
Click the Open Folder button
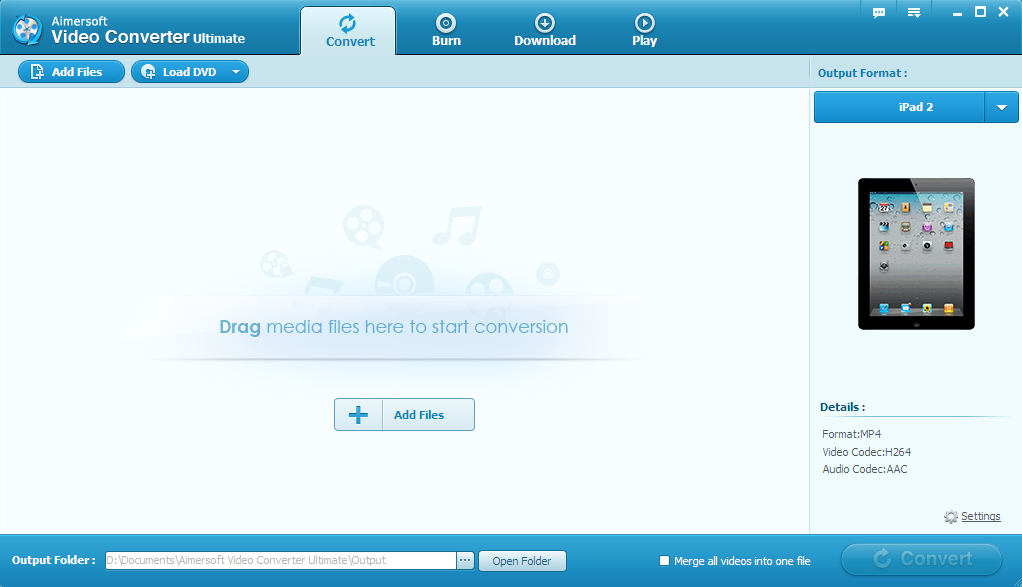click(522, 560)
